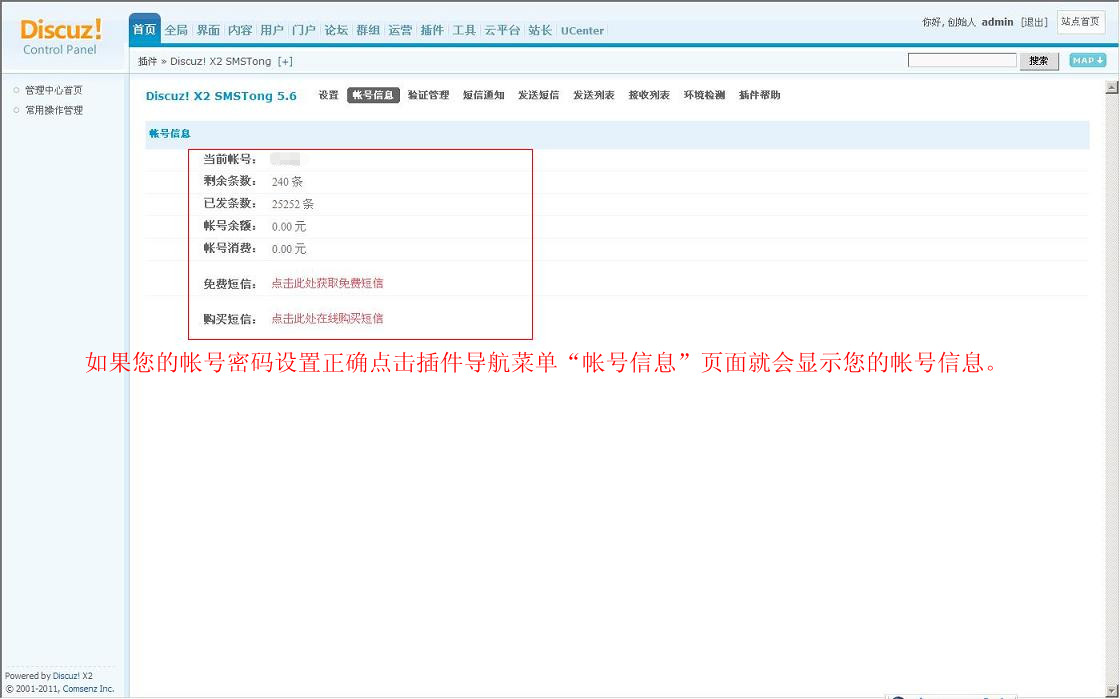Click the 帐号信息 section header
The width and height of the screenshot is (1120, 699).
coord(169,134)
